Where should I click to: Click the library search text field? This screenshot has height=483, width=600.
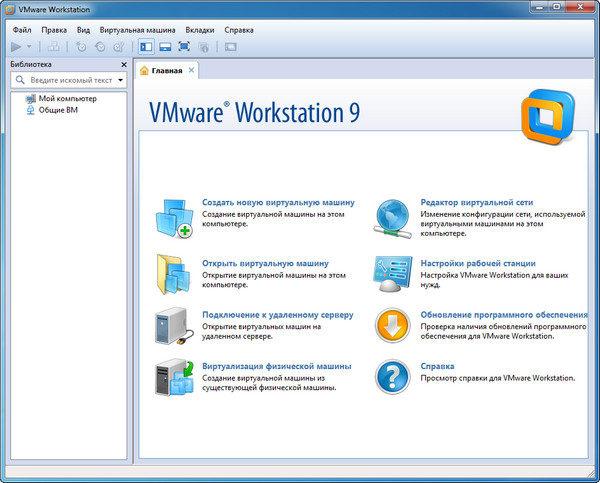tap(71, 80)
